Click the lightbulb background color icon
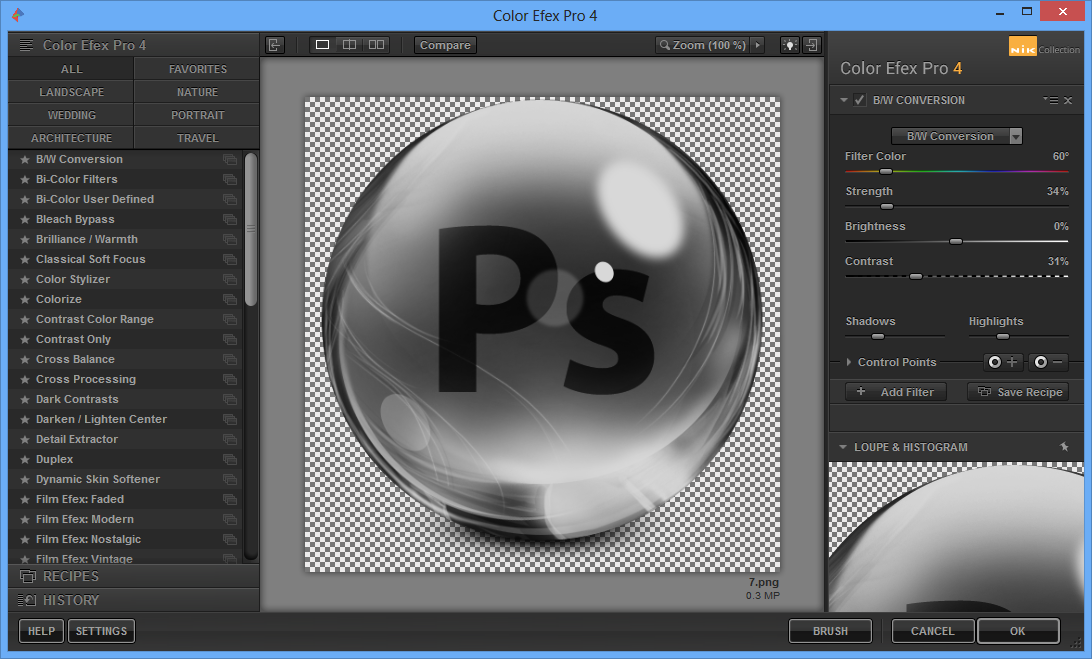 pos(790,45)
